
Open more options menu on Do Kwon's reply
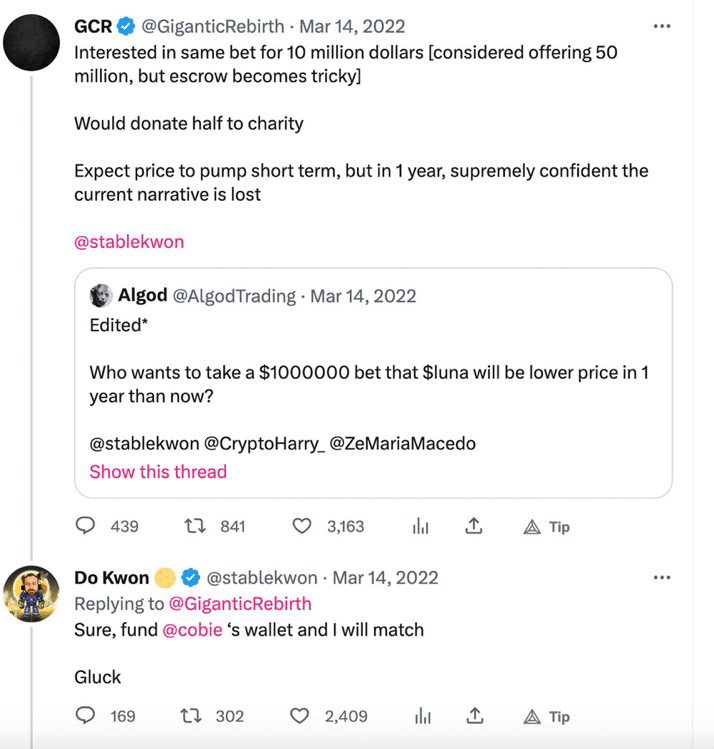661,577
